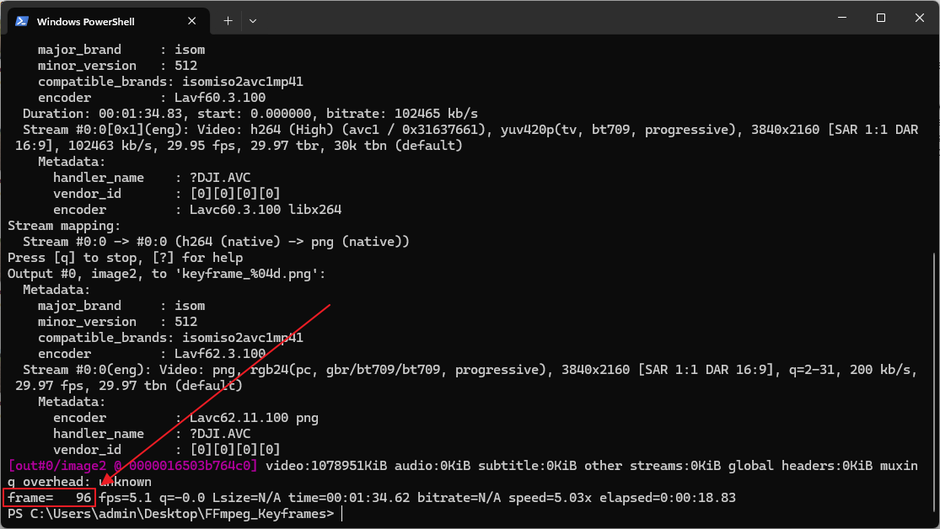Click the terminal vertical scrollbar
Image resolution: width=940 pixels, height=529 pixels.
coord(935,384)
